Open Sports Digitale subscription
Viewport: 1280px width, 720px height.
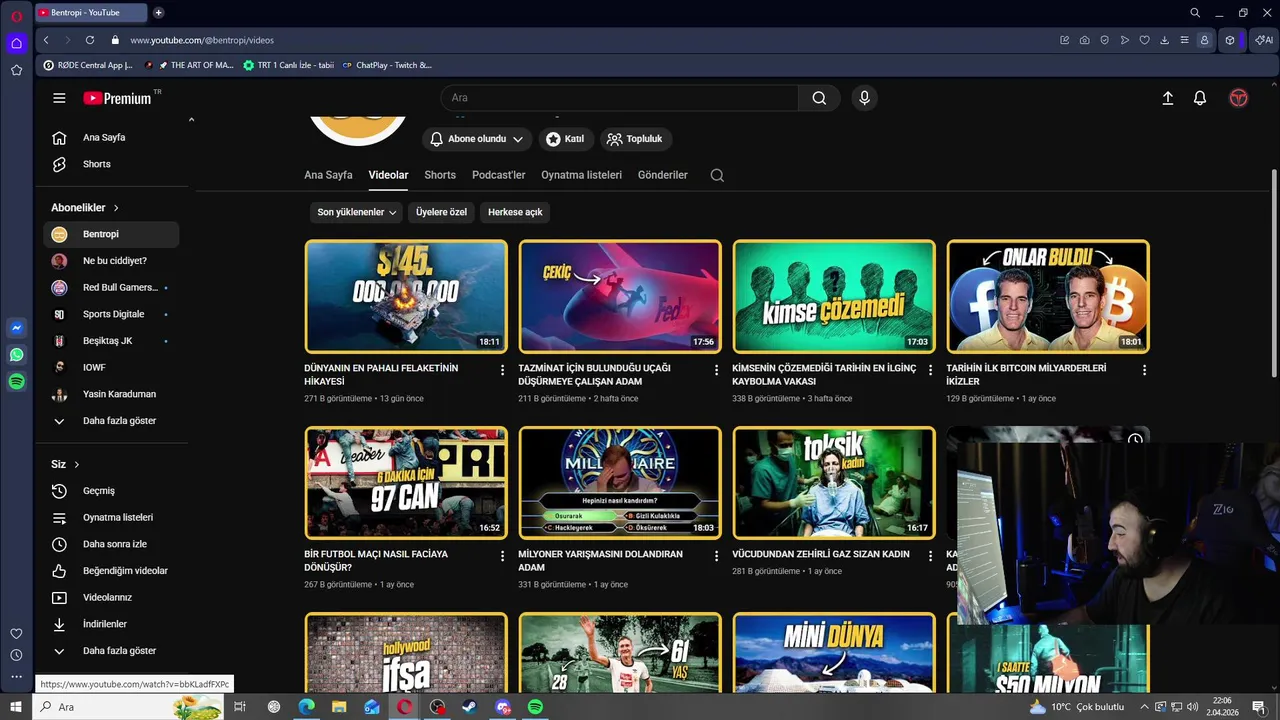(110, 314)
